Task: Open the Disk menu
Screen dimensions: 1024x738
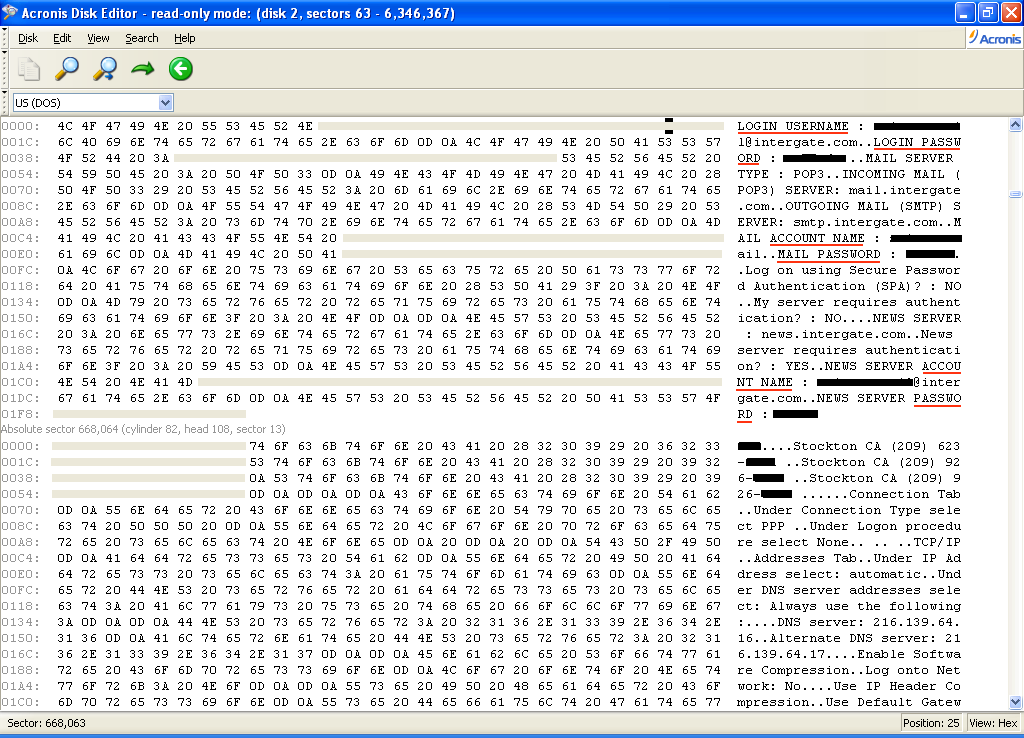Action: tap(28, 38)
